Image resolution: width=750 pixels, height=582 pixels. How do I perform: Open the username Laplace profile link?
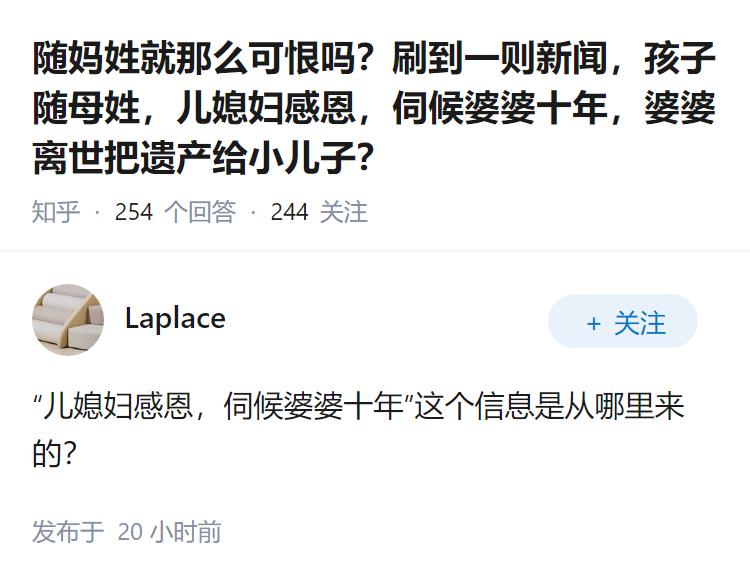tap(175, 319)
